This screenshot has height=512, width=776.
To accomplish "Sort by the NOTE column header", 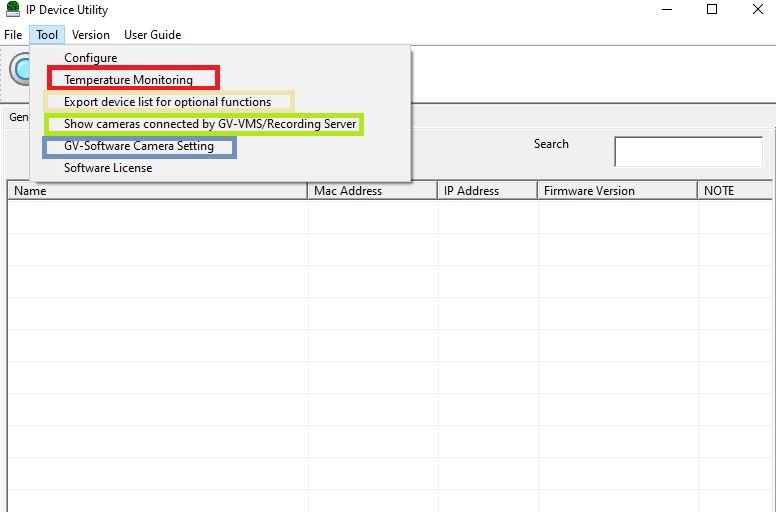I will tap(734, 191).
